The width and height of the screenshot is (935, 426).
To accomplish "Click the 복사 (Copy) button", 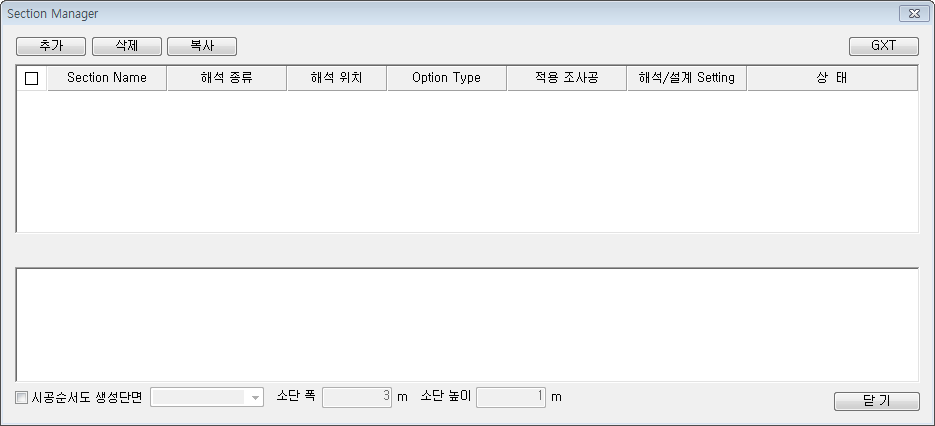I will [x=202, y=46].
